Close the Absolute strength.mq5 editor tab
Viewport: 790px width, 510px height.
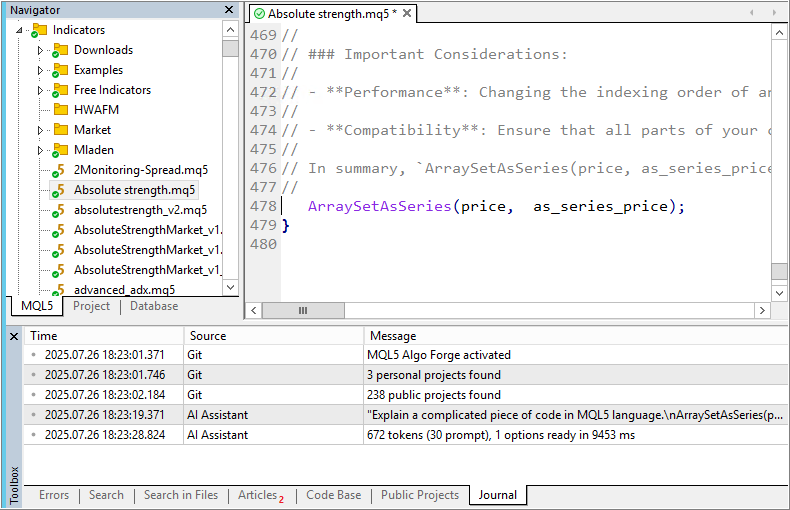[x=407, y=13]
